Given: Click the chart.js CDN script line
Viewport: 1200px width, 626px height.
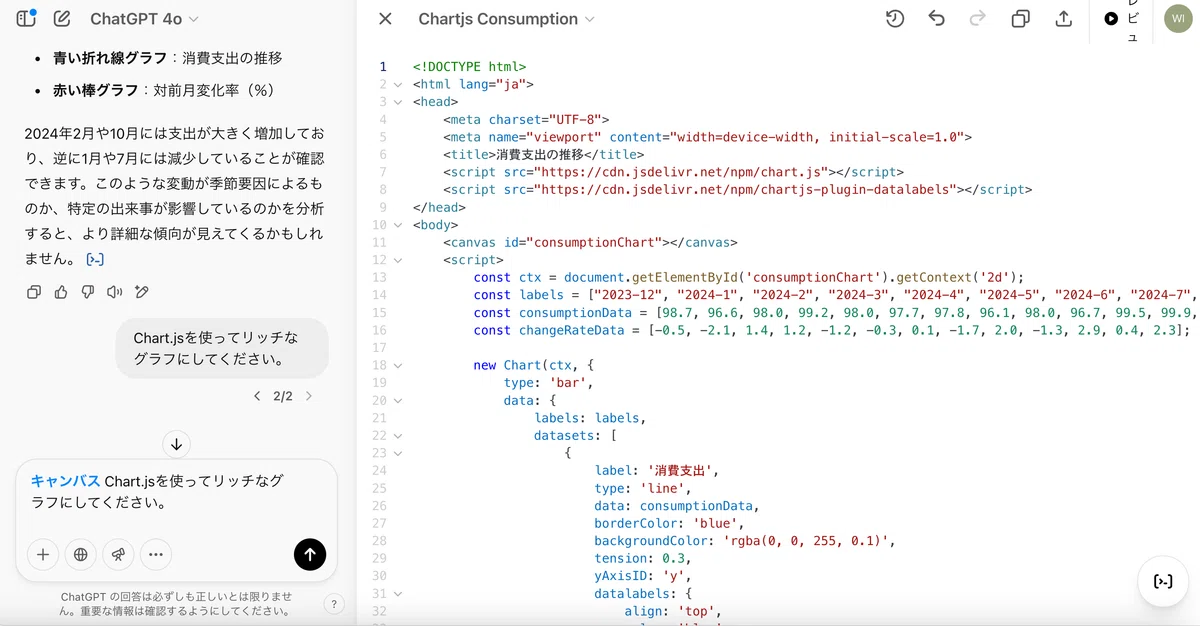Looking at the screenshot, I should (x=673, y=172).
